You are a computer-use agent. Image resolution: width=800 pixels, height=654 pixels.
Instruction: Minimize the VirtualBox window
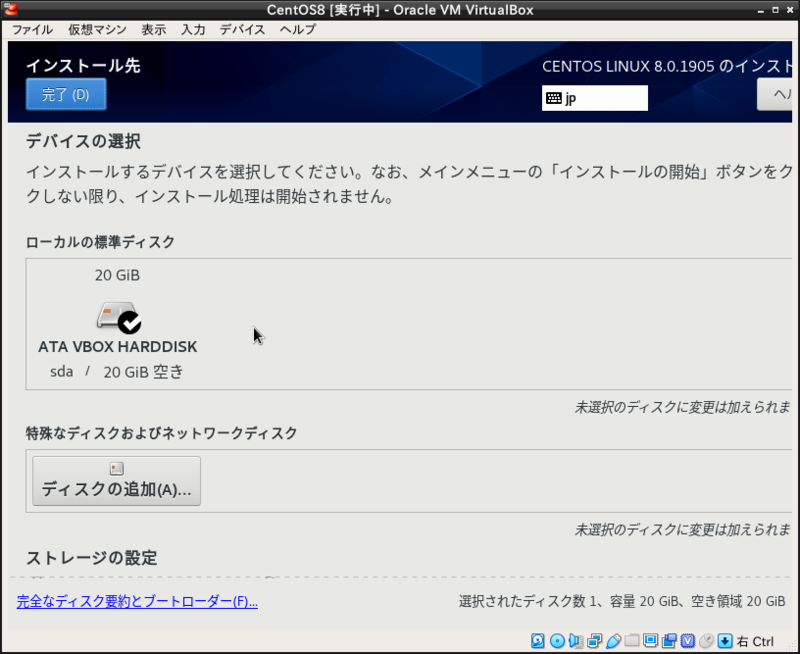coord(761,10)
